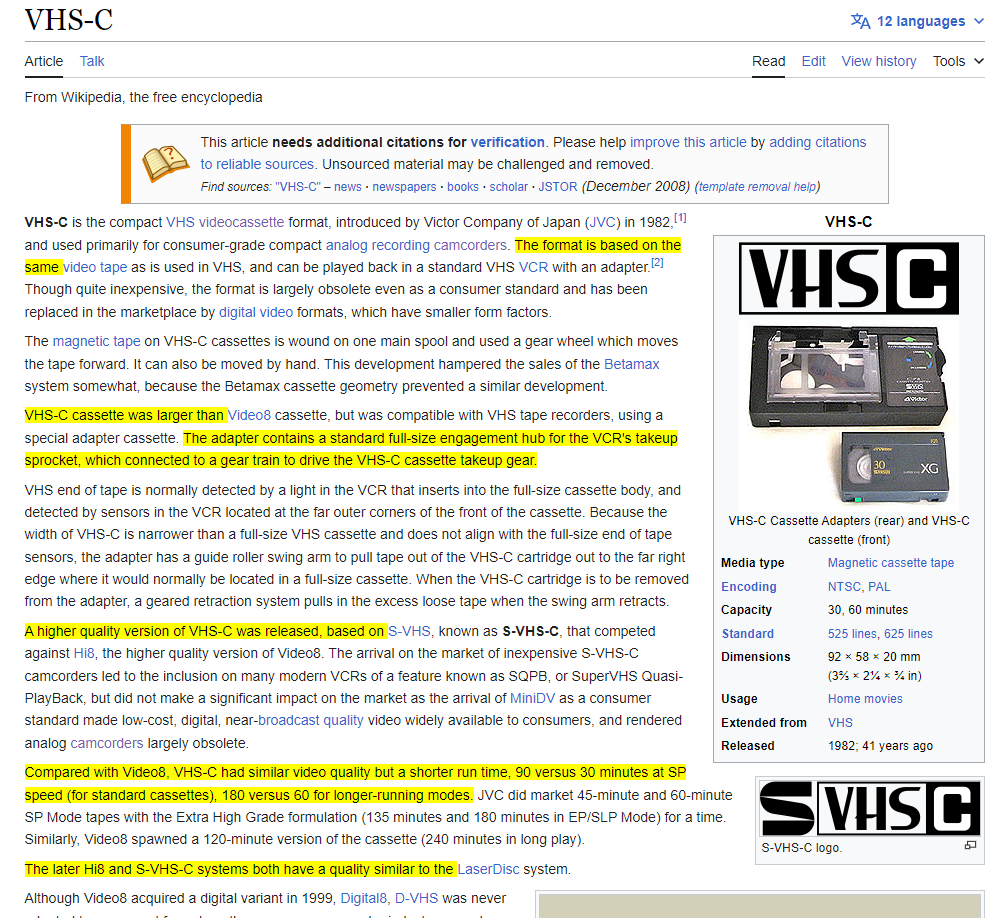The image size is (1008, 918).
Task: Search scholar sources link
Action: 508,186
